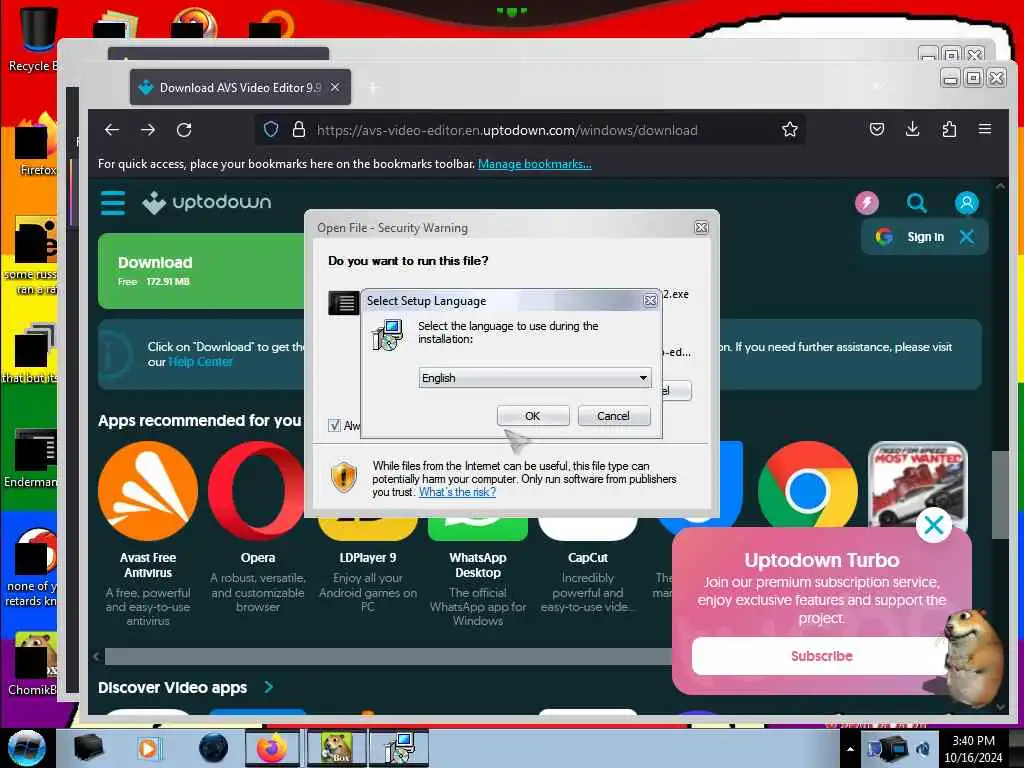
Task: Close the Select Setup Language dialog
Action: pos(650,300)
